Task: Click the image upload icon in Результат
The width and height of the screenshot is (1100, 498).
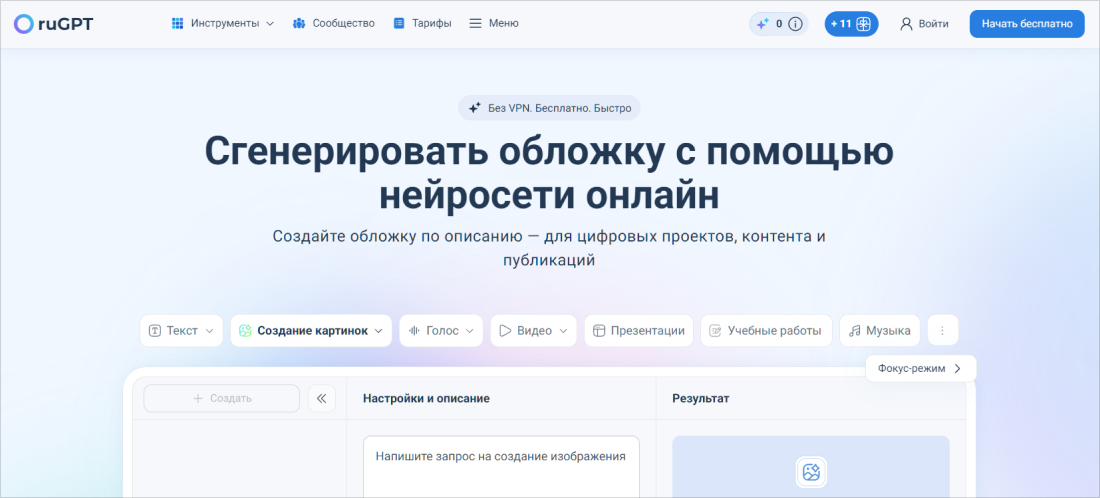Action: [810, 472]
